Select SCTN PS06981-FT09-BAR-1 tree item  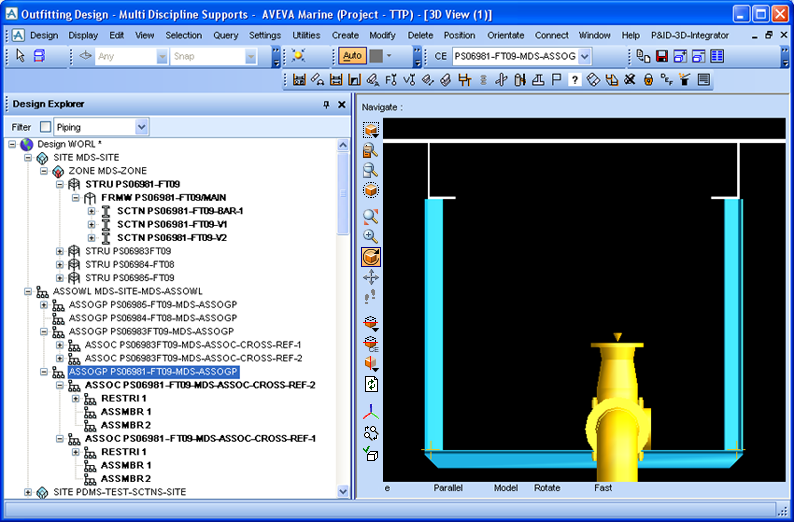click(179, 211)
